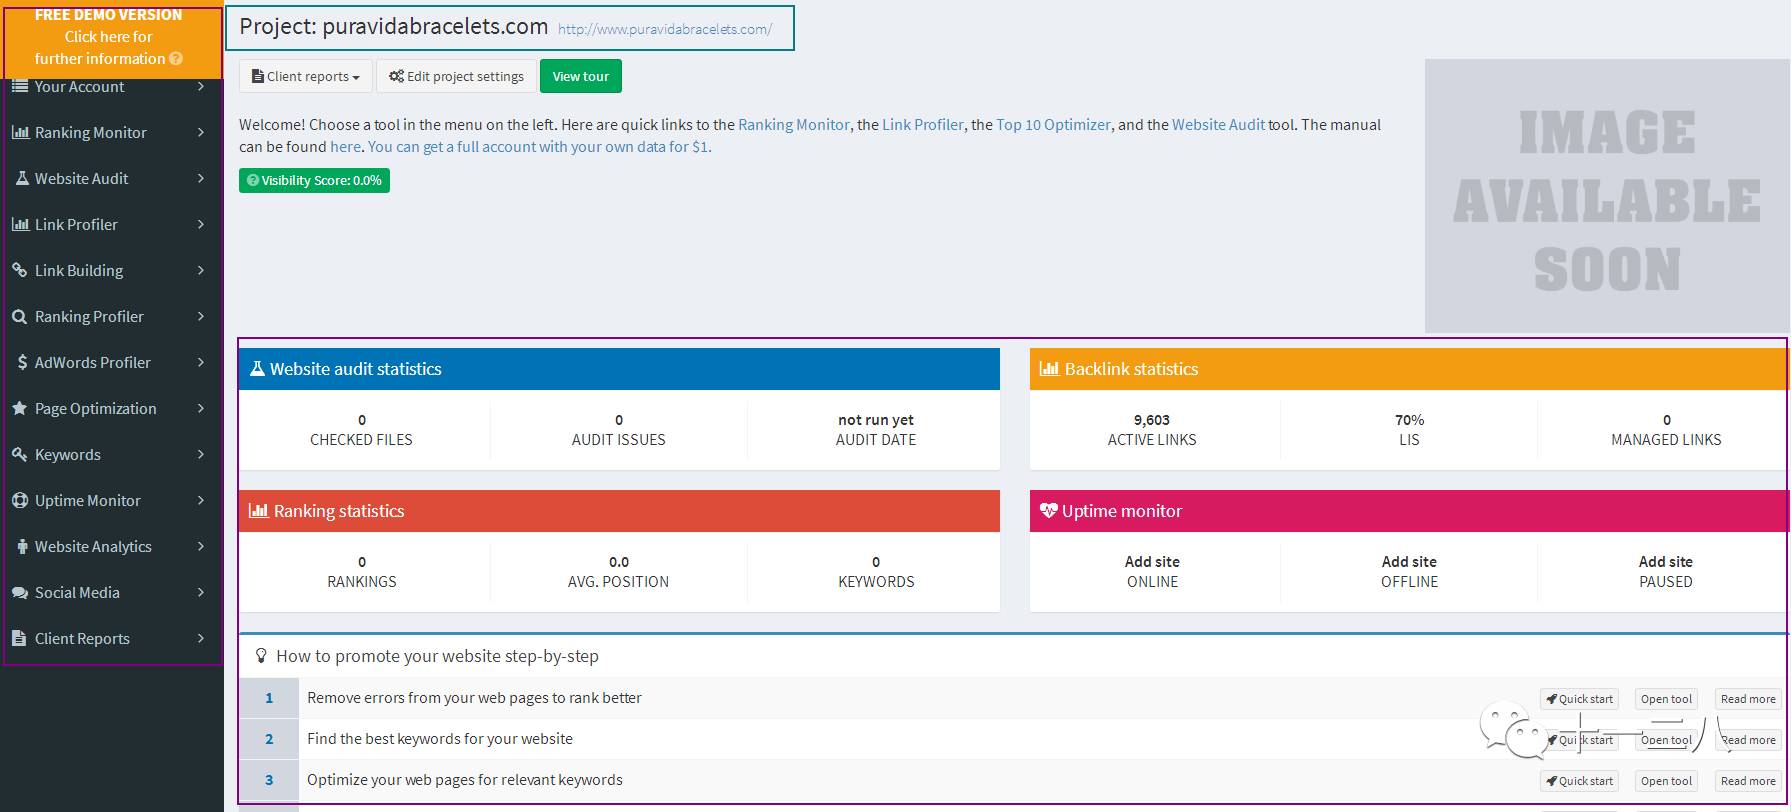
Task: Expand the Your Account sidebar chevron
Action: coord(201,87)
